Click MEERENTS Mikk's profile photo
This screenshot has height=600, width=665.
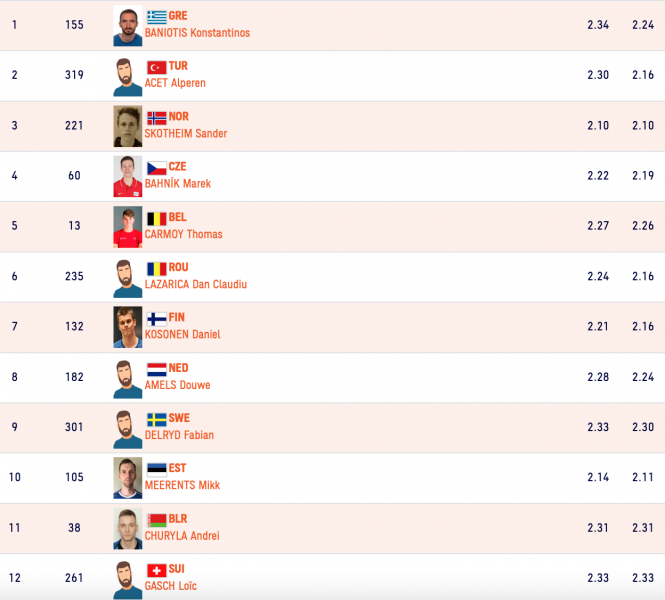pos(128,478)
